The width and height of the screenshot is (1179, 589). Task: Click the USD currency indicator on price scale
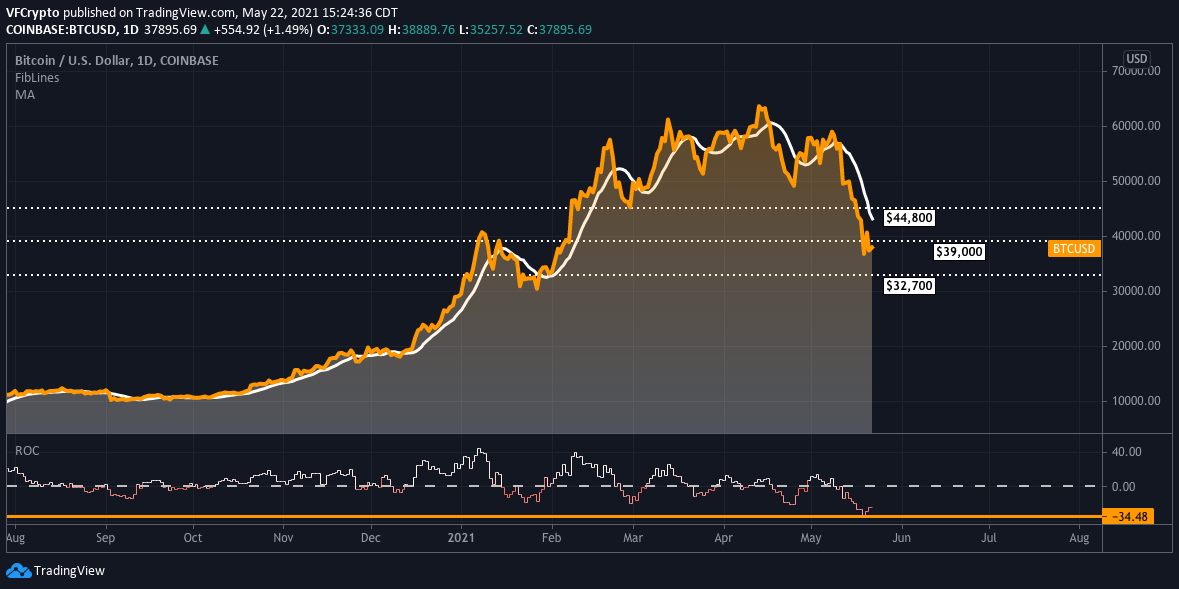tap(1135, 58)
